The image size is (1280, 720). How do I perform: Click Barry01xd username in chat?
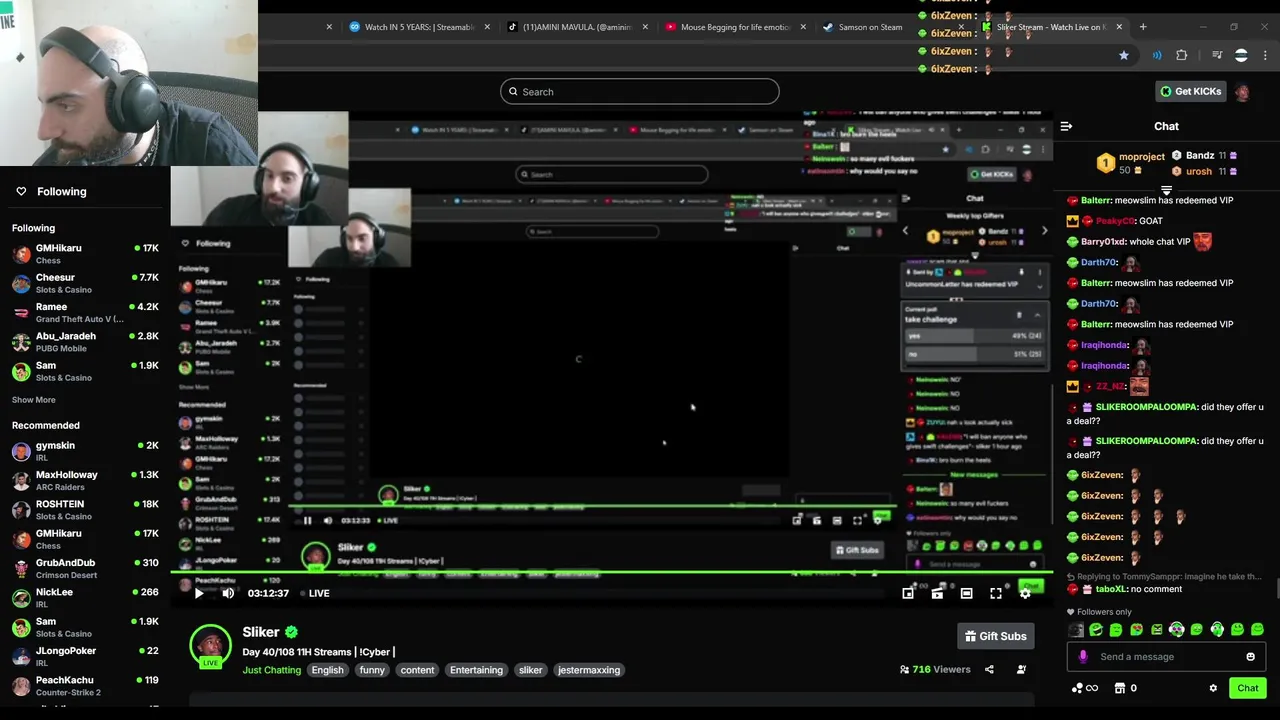[1103, 242]
